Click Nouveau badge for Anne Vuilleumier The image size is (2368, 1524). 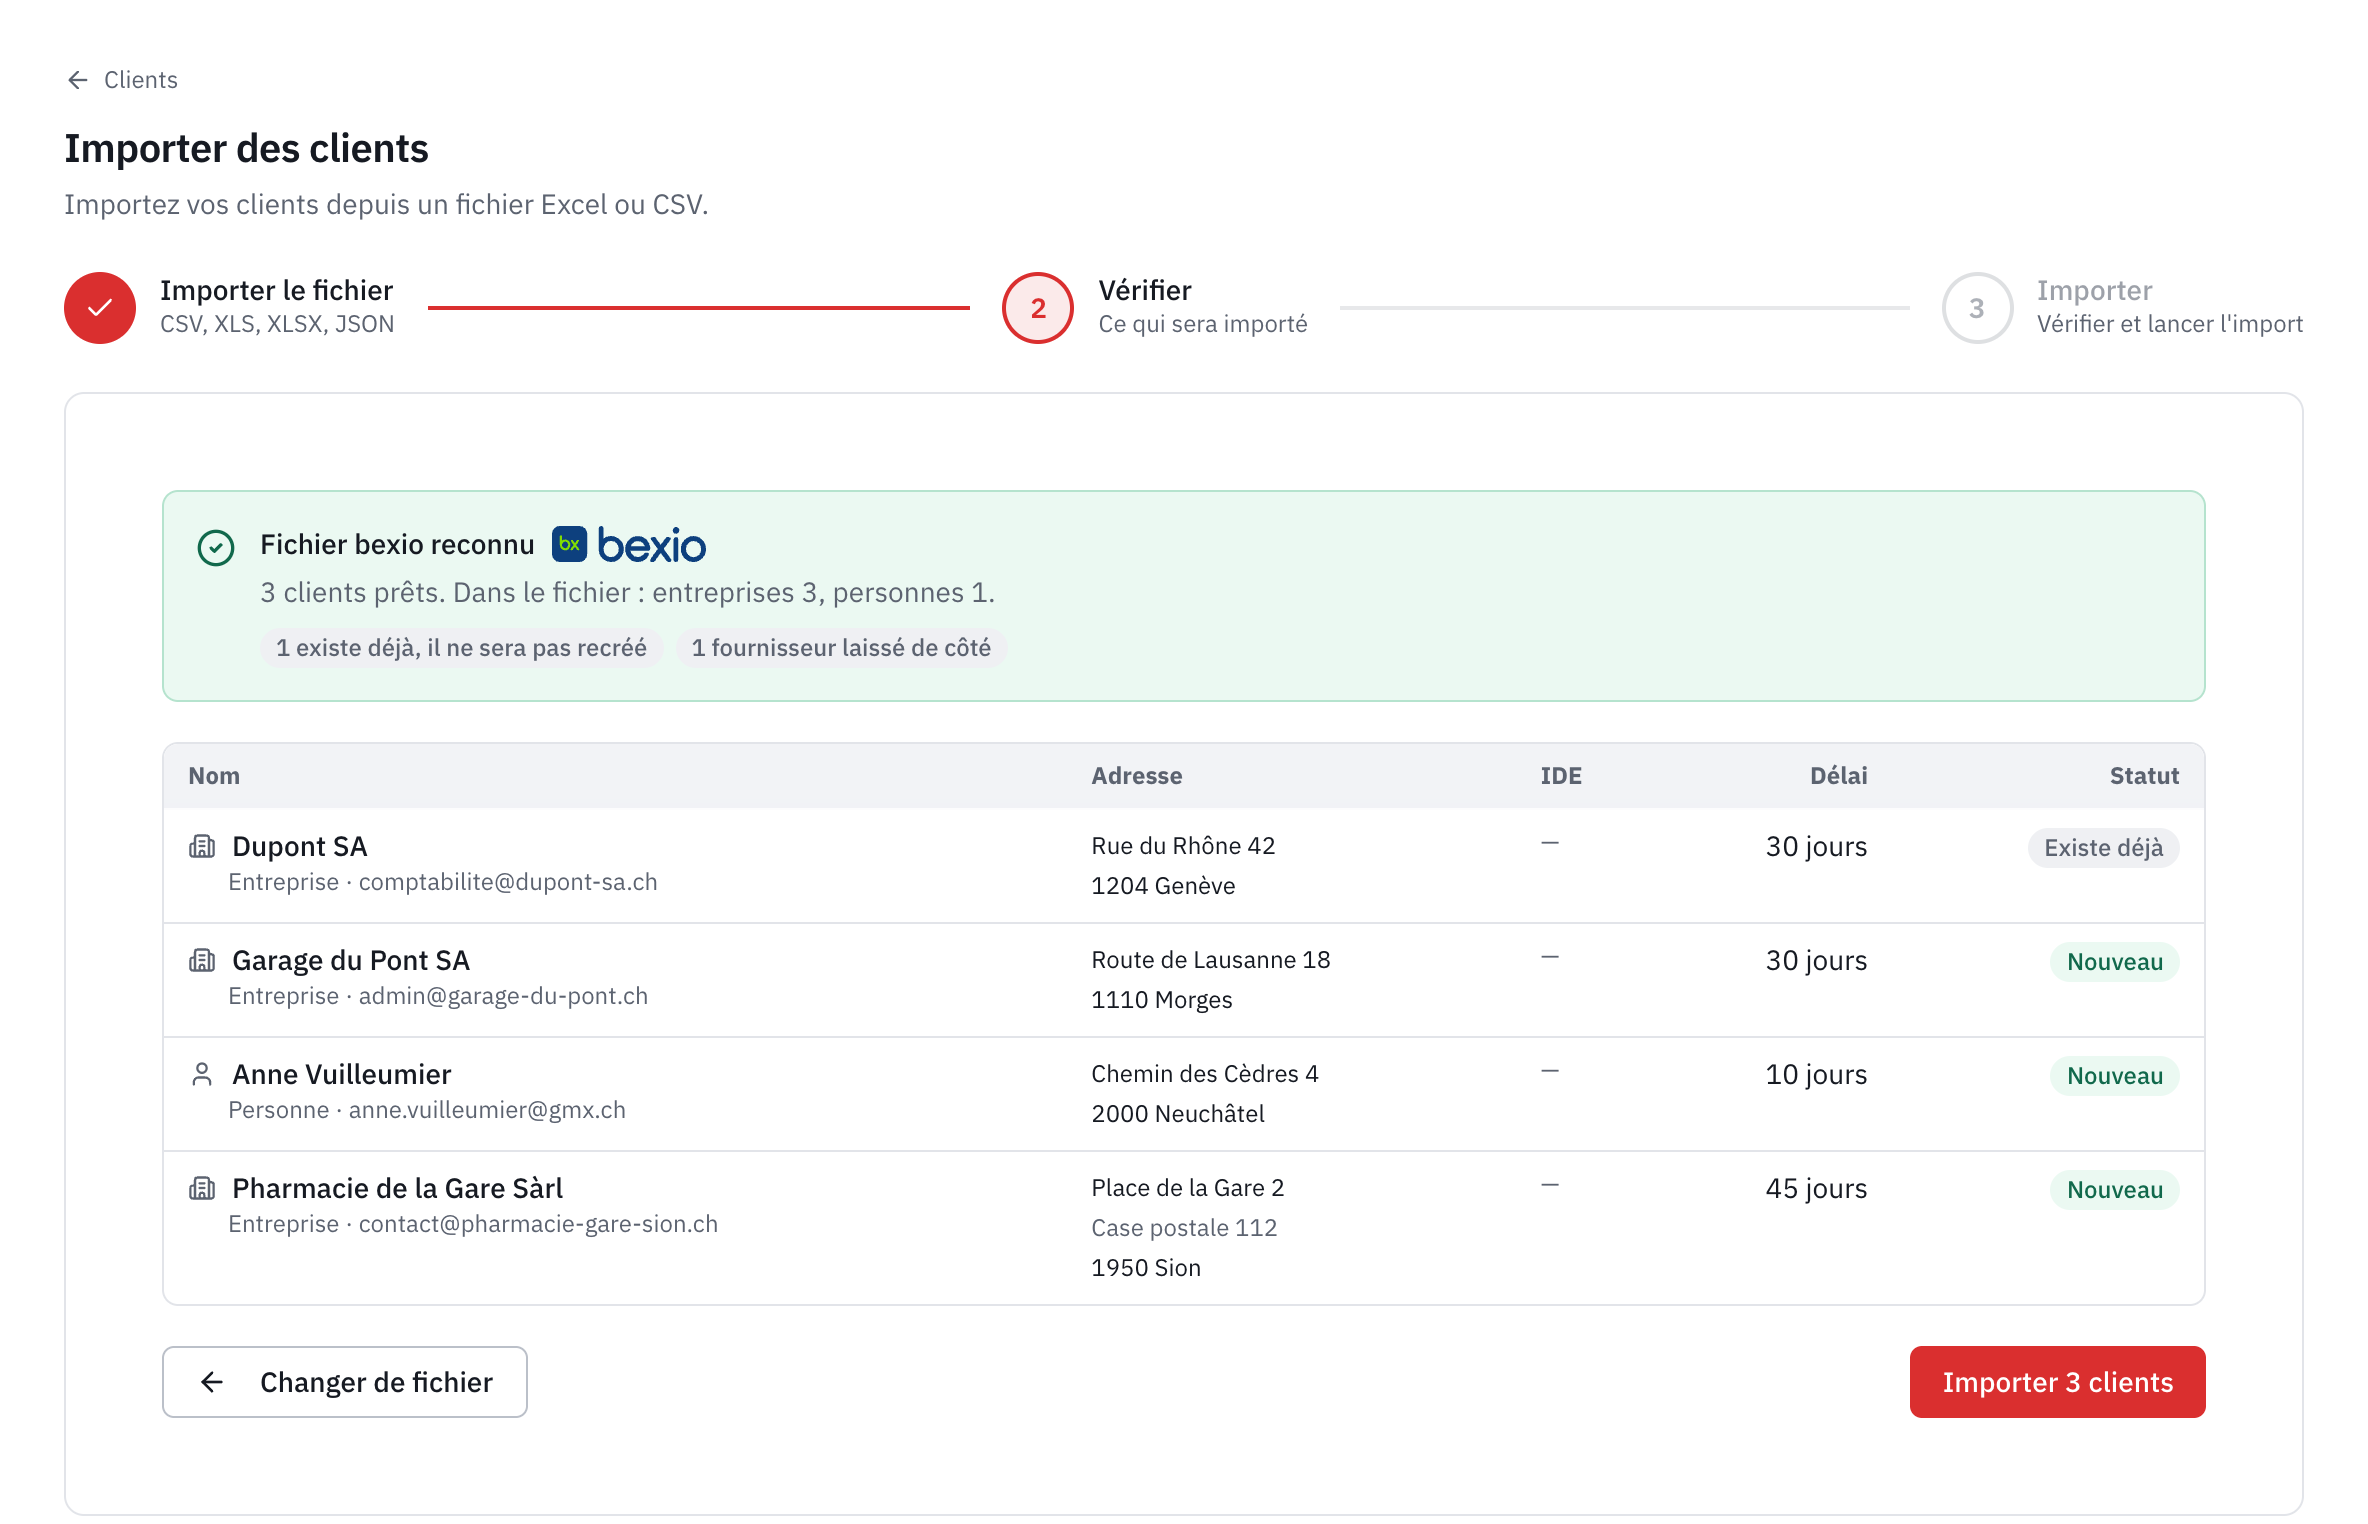tap(2114, 1076)
